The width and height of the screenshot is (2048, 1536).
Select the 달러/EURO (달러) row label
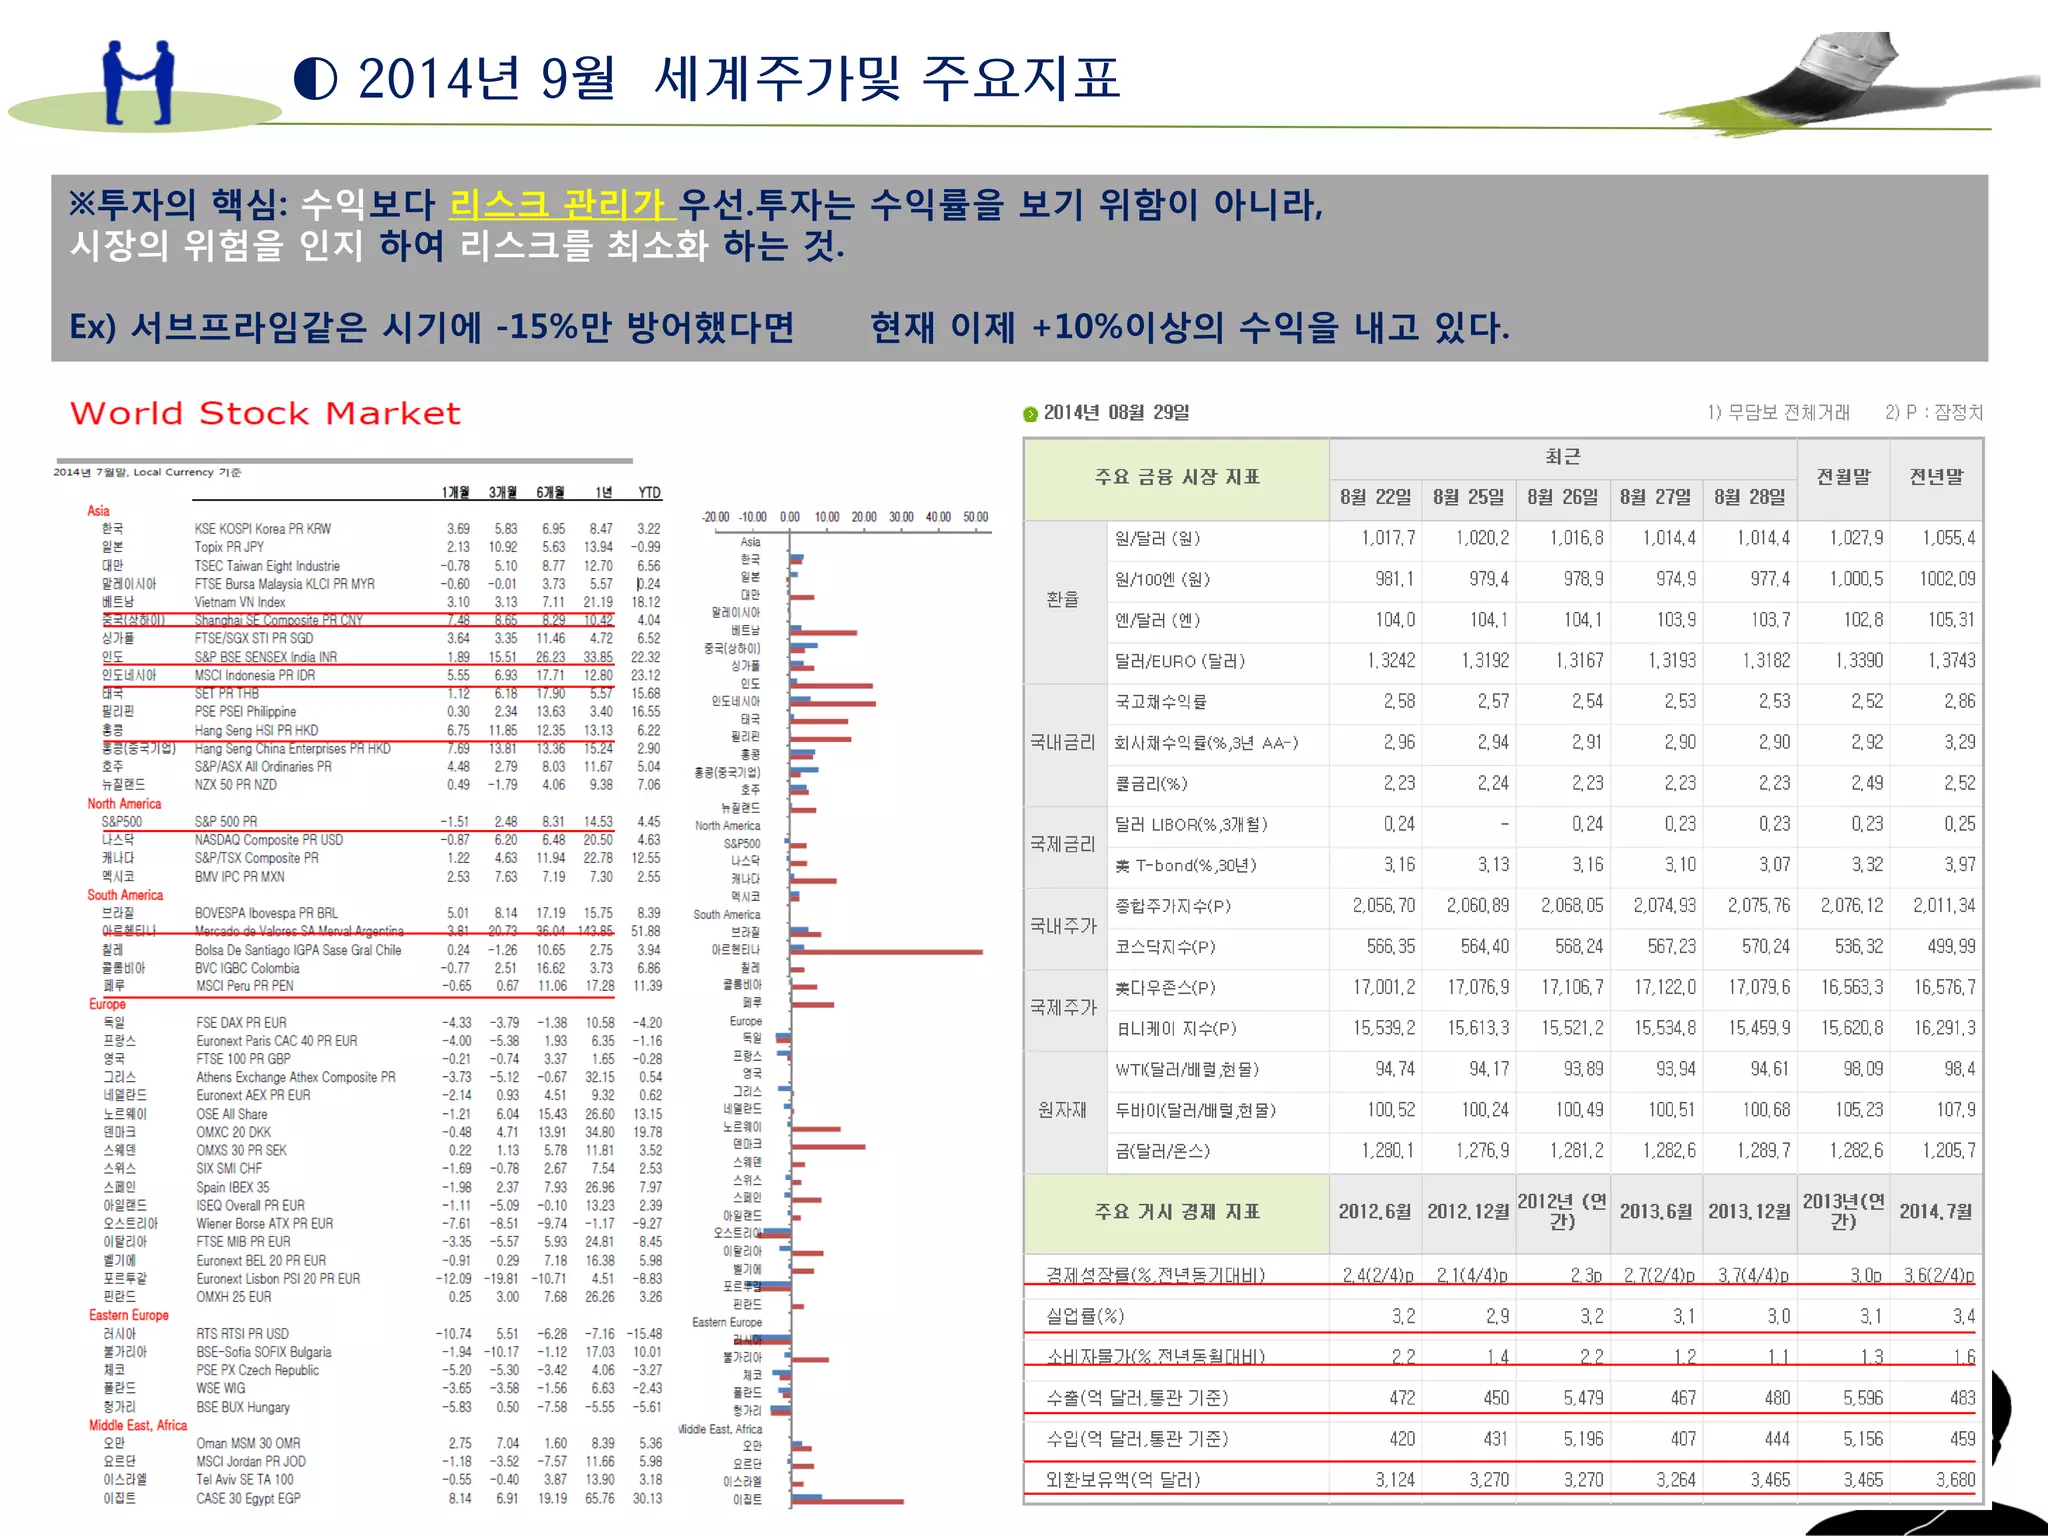tap(1180, 661)
